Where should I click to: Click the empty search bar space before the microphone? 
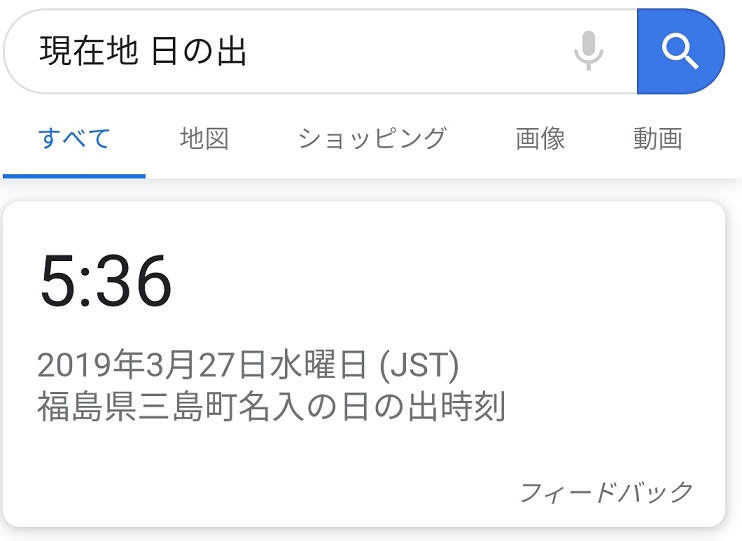tap(407, 51)
